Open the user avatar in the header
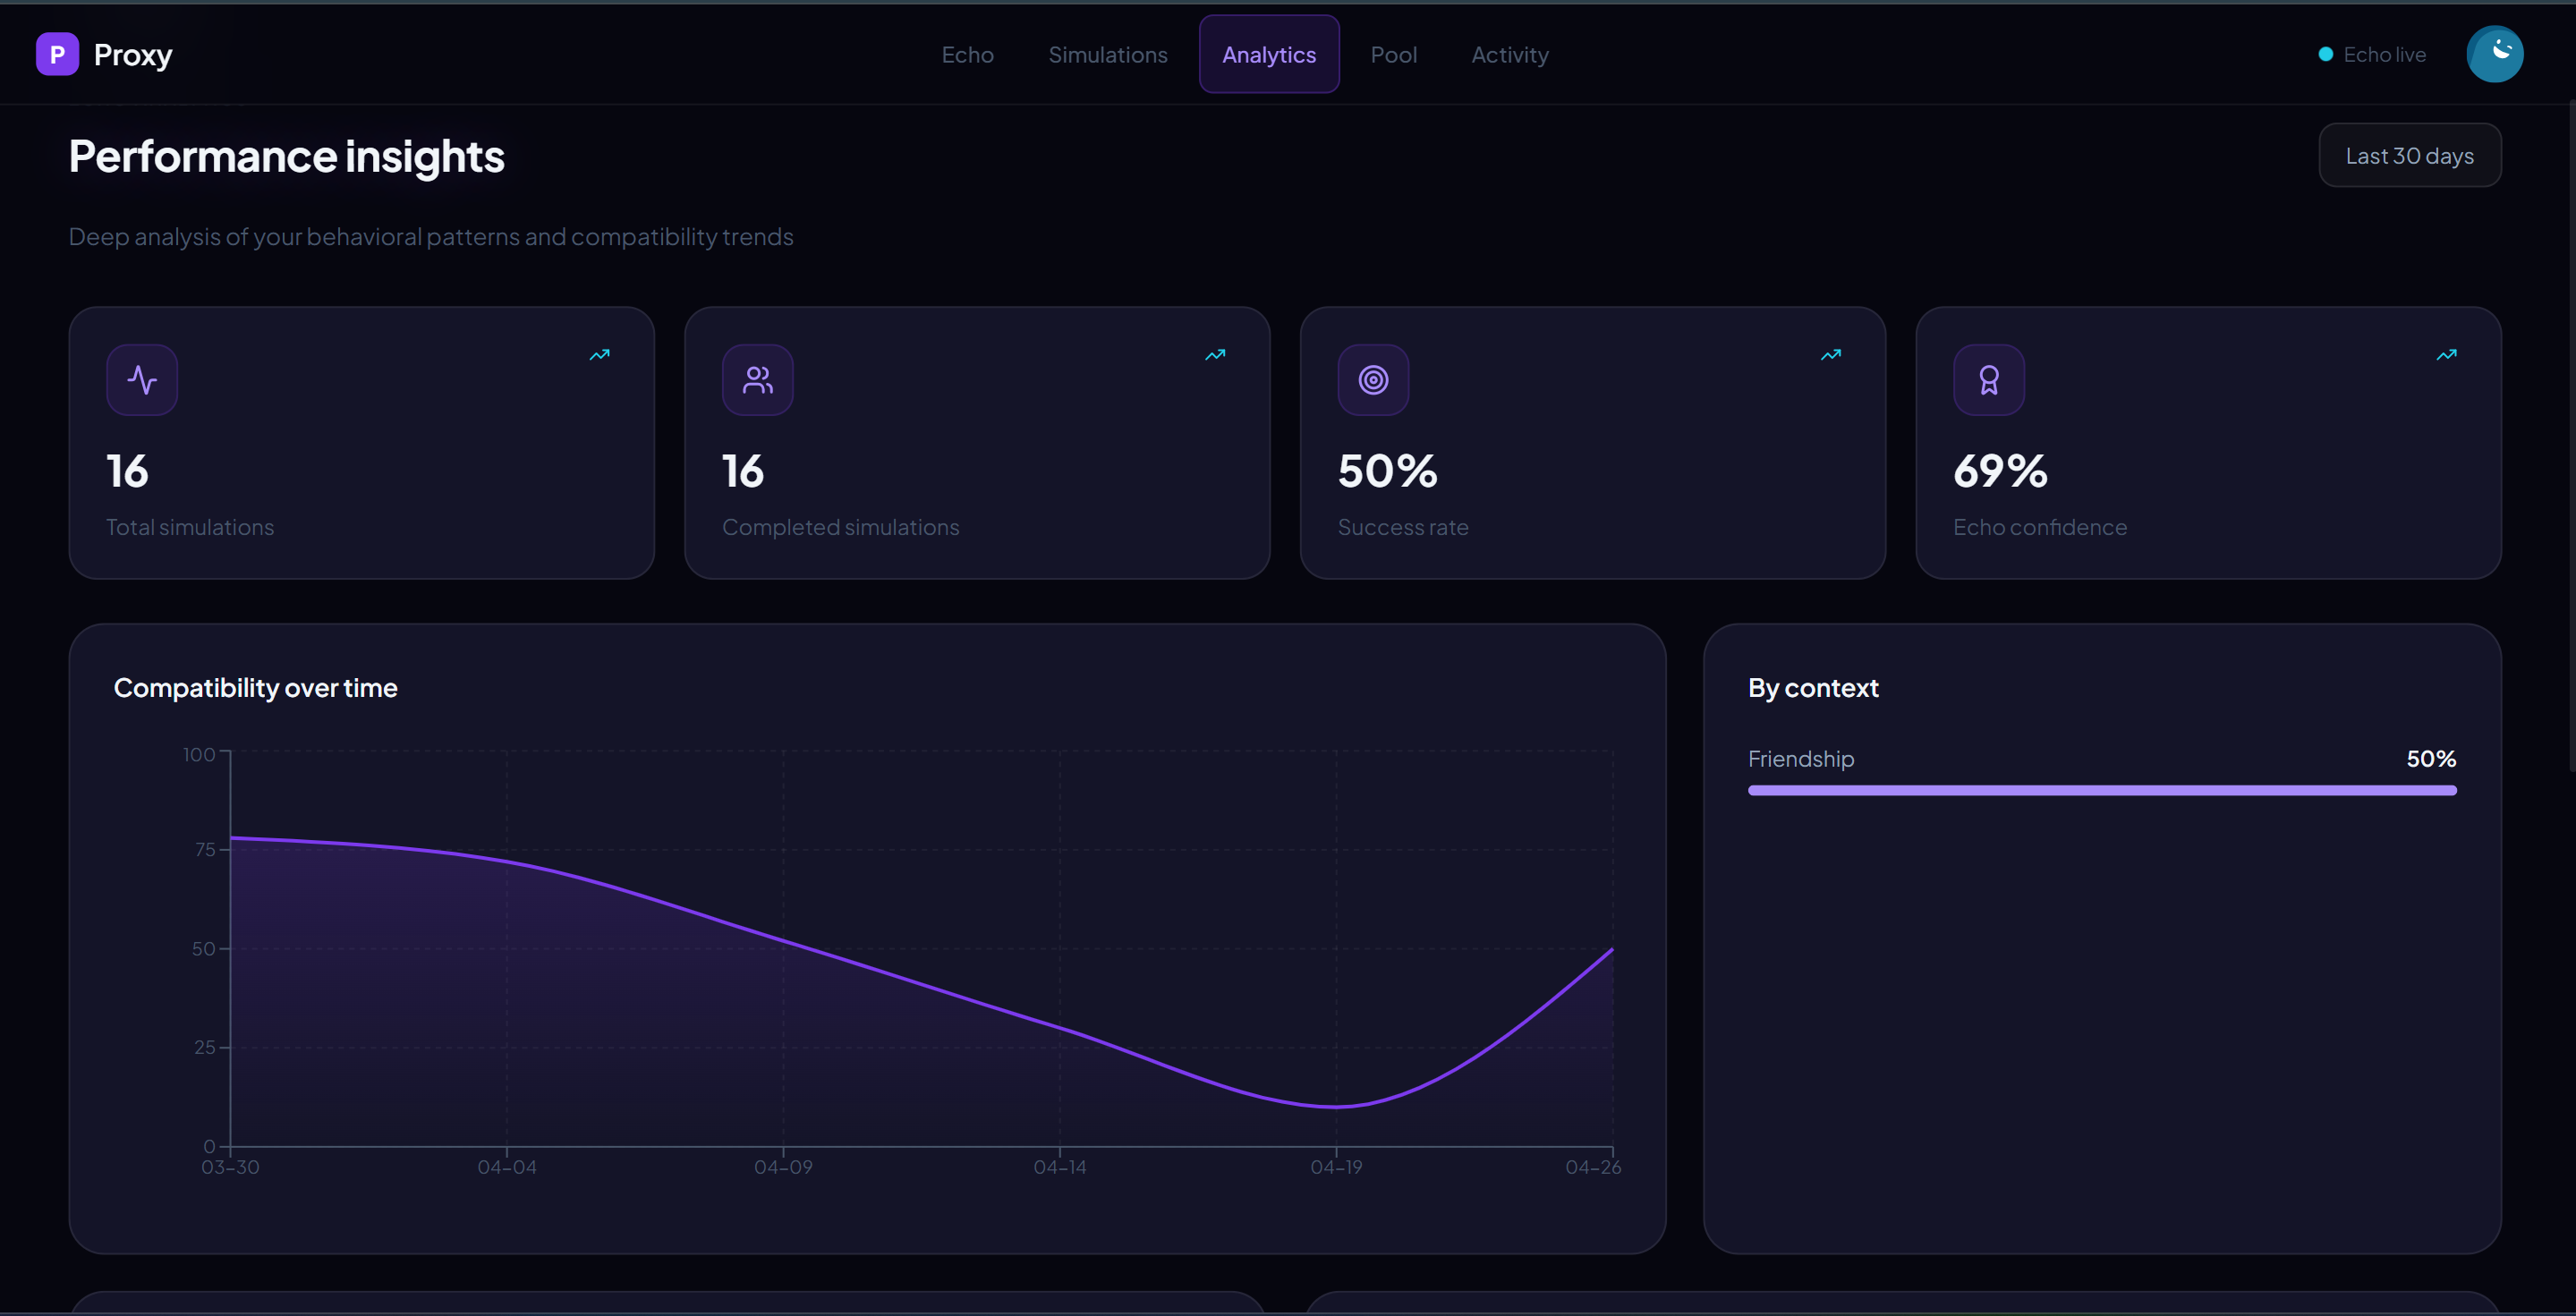Image resolution: width=2576 pixels, height=1316 pixels. 2494,54
